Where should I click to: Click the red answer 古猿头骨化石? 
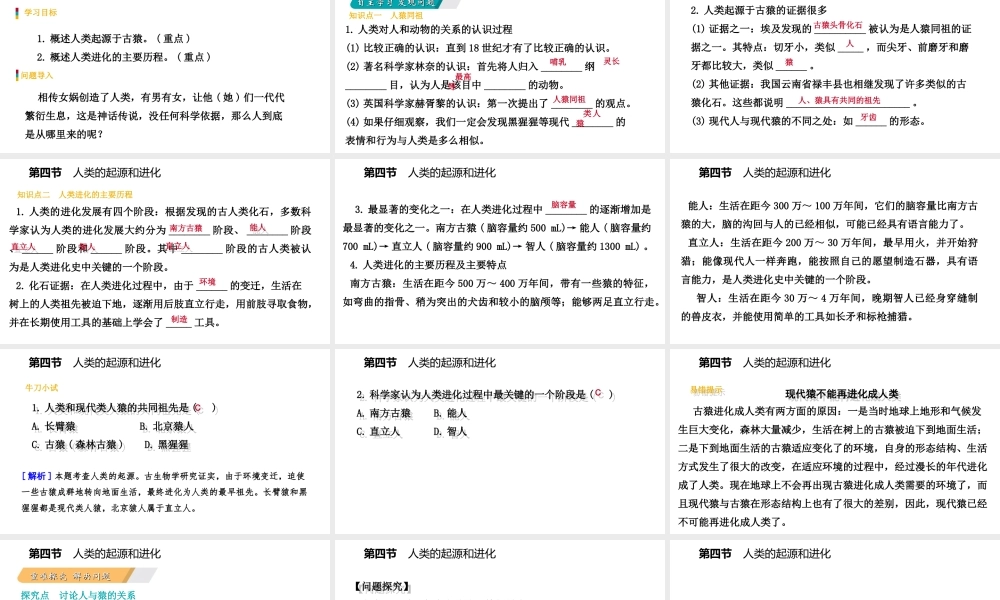(838, 25)
